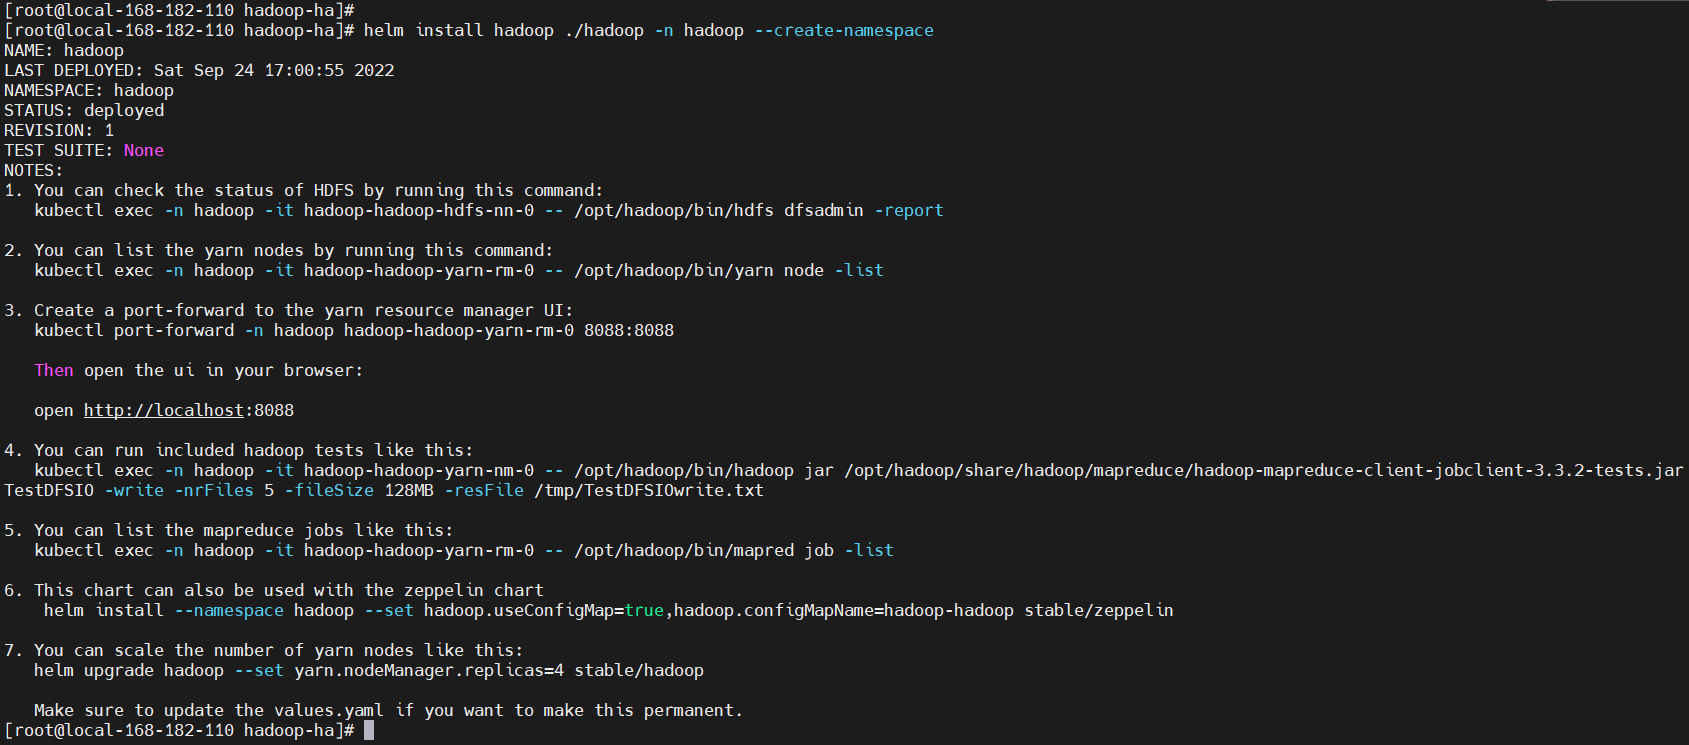Click the '--create-namespace' flag

pyautogui.click(x=844, y=30)
